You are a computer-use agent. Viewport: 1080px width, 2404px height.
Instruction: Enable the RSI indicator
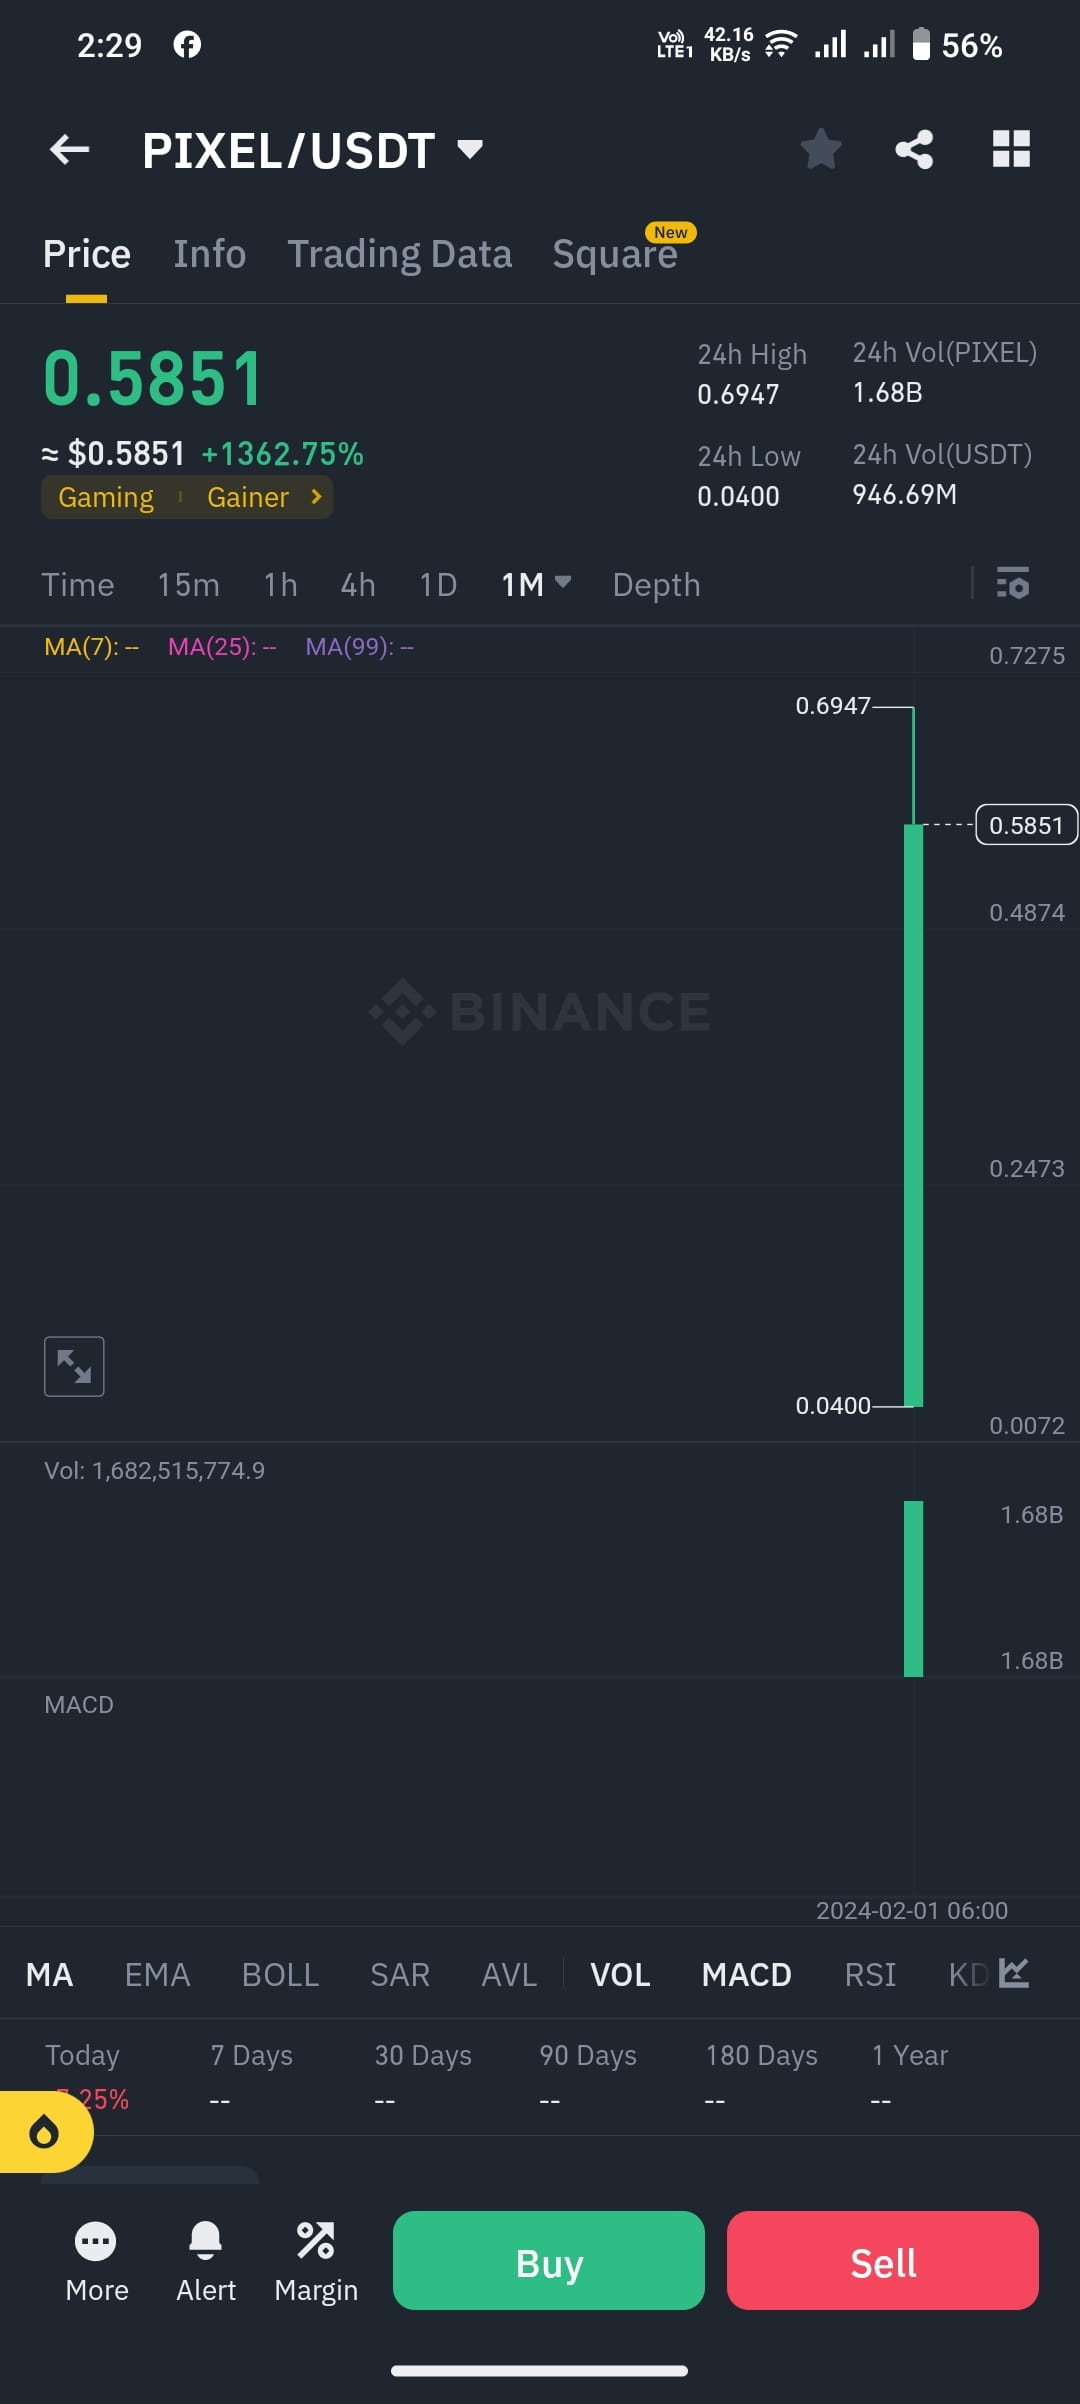pos(869,1975)
